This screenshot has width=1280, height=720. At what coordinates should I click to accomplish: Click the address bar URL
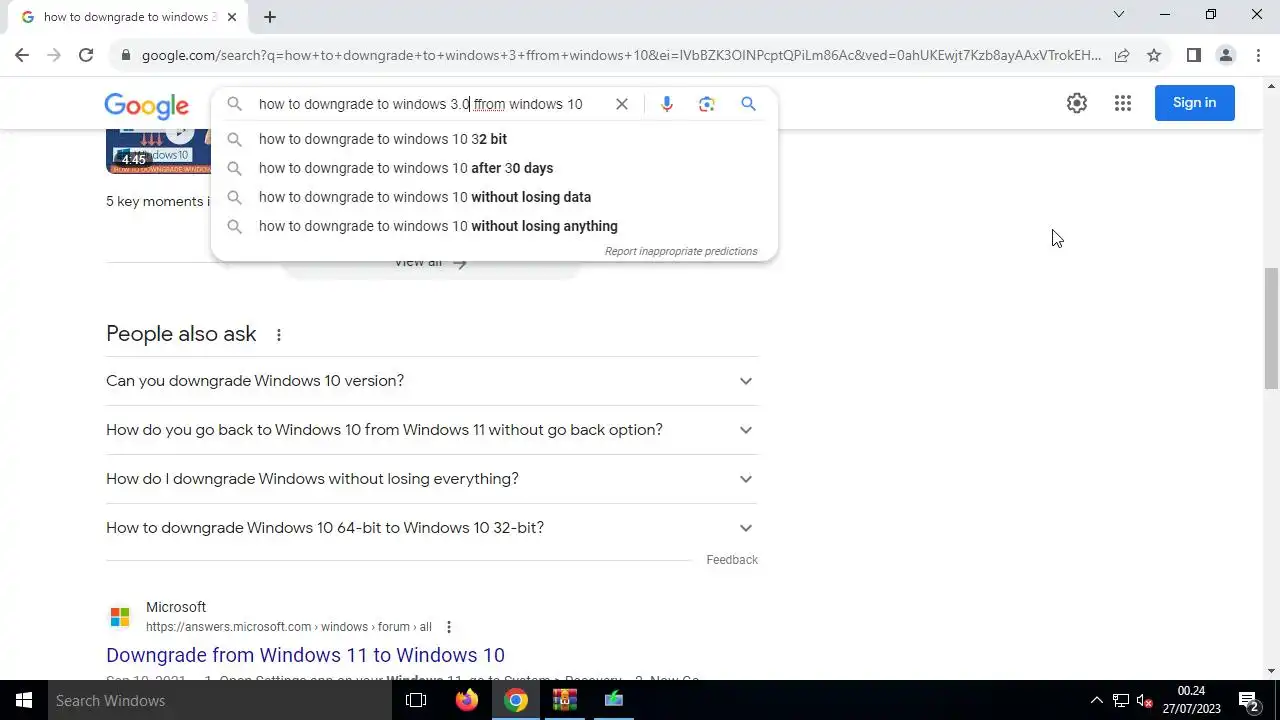(x=621, y=55)
